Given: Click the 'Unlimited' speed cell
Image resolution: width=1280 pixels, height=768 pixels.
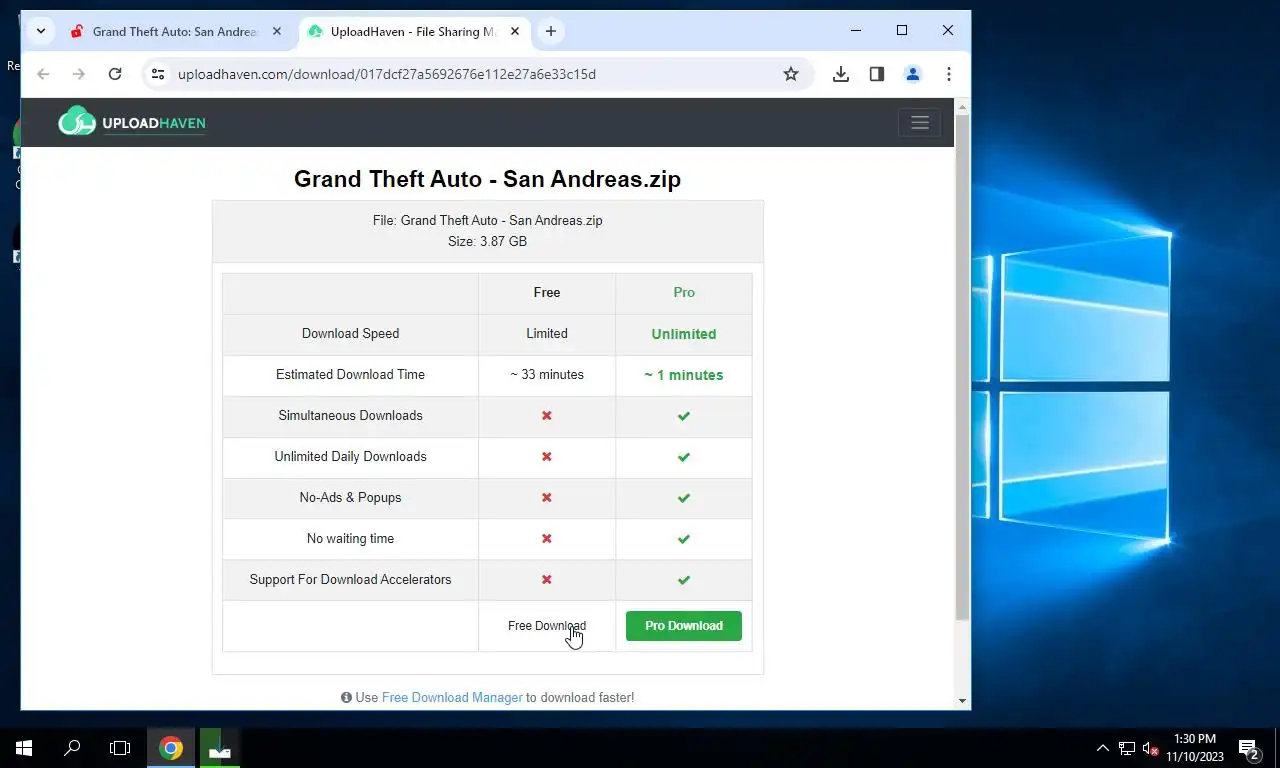Looking at the screenshot, I should (x=684, y=334).
